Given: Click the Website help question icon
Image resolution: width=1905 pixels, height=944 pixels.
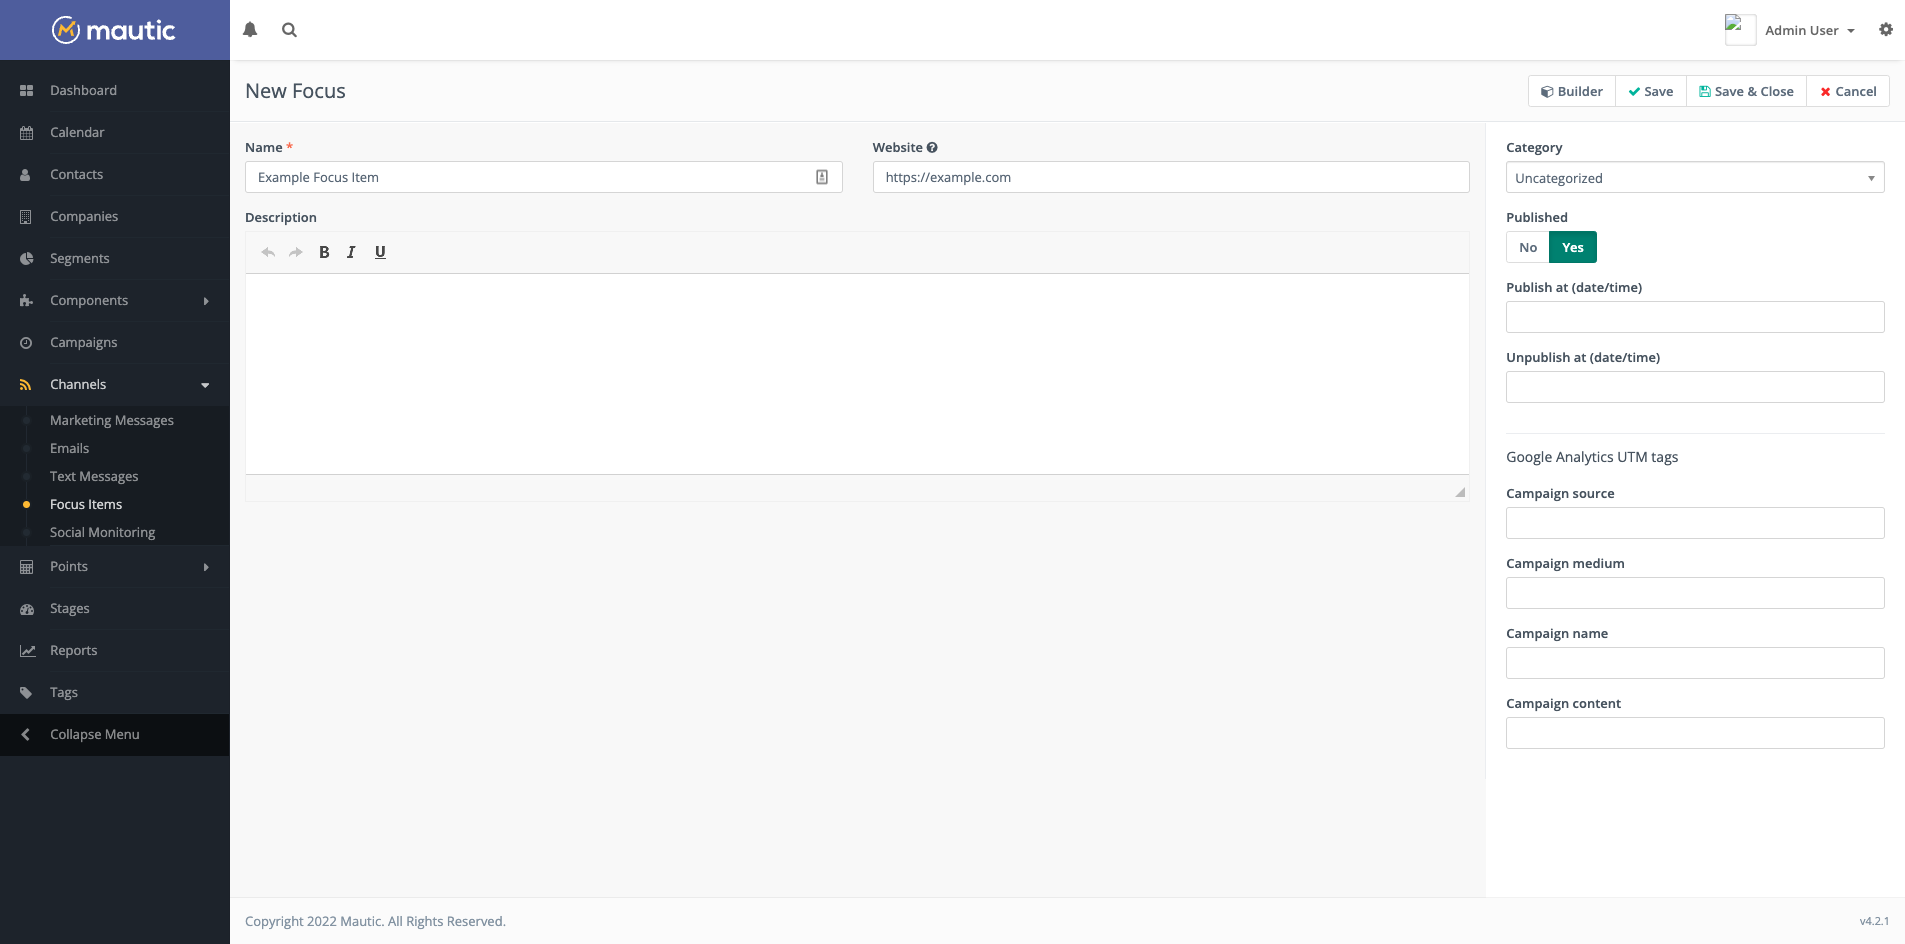Looking at the screenshot, I should 932,148.
